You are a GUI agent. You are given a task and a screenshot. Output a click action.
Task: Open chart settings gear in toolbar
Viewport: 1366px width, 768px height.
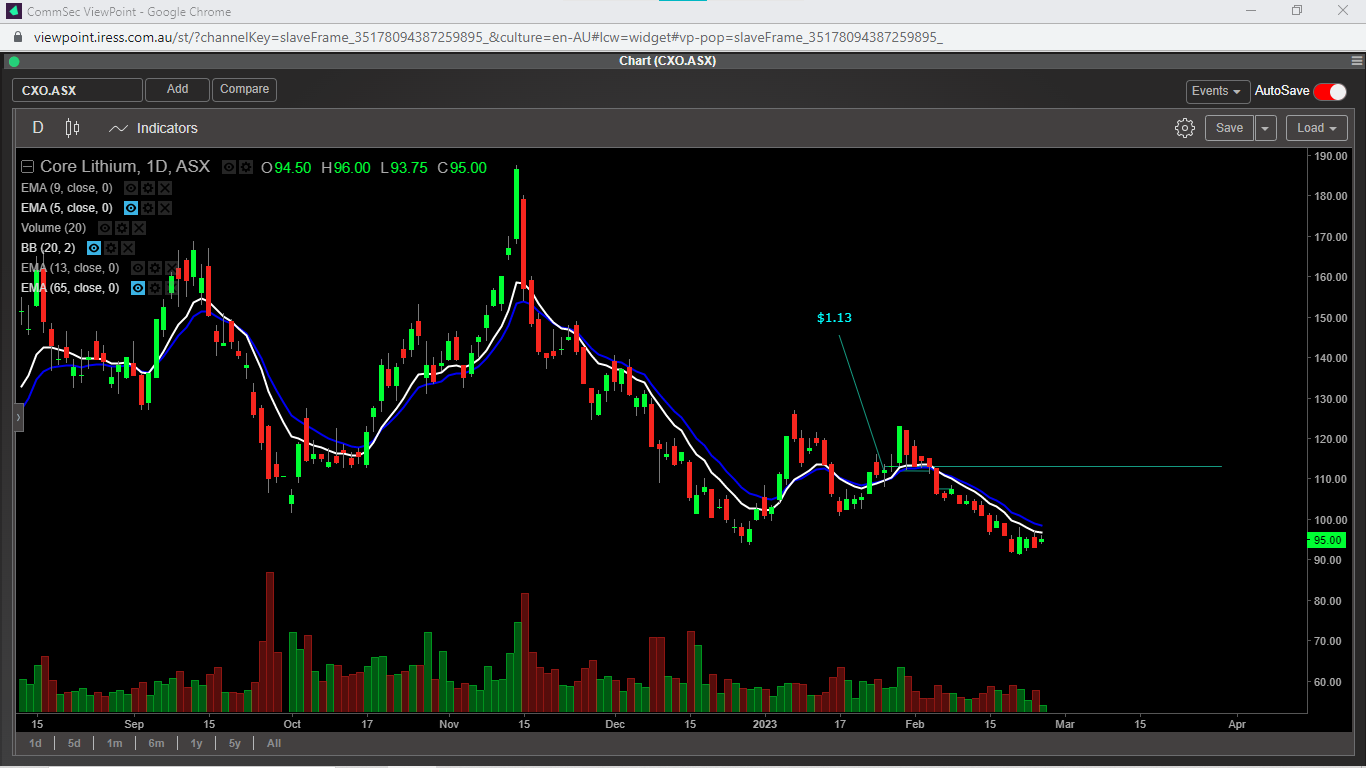[x=1185, y=128]
